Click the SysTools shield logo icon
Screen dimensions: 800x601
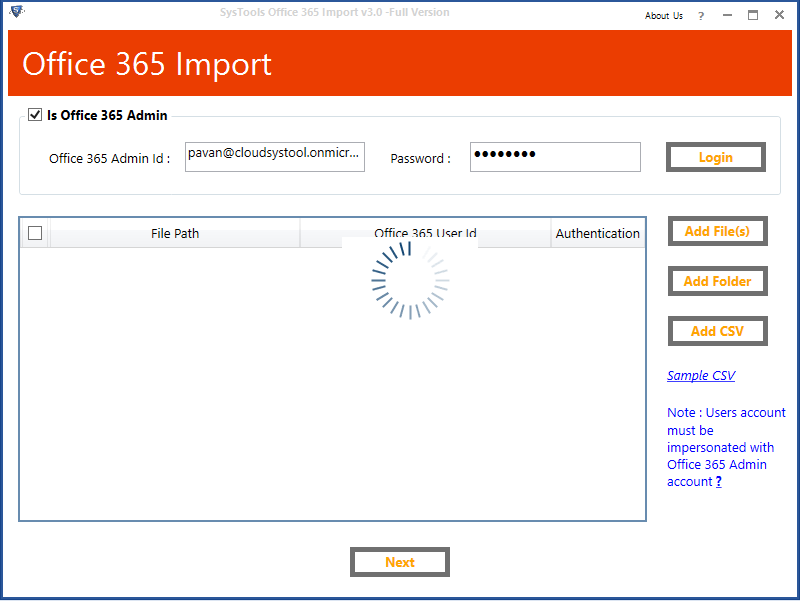pos(16,11)
